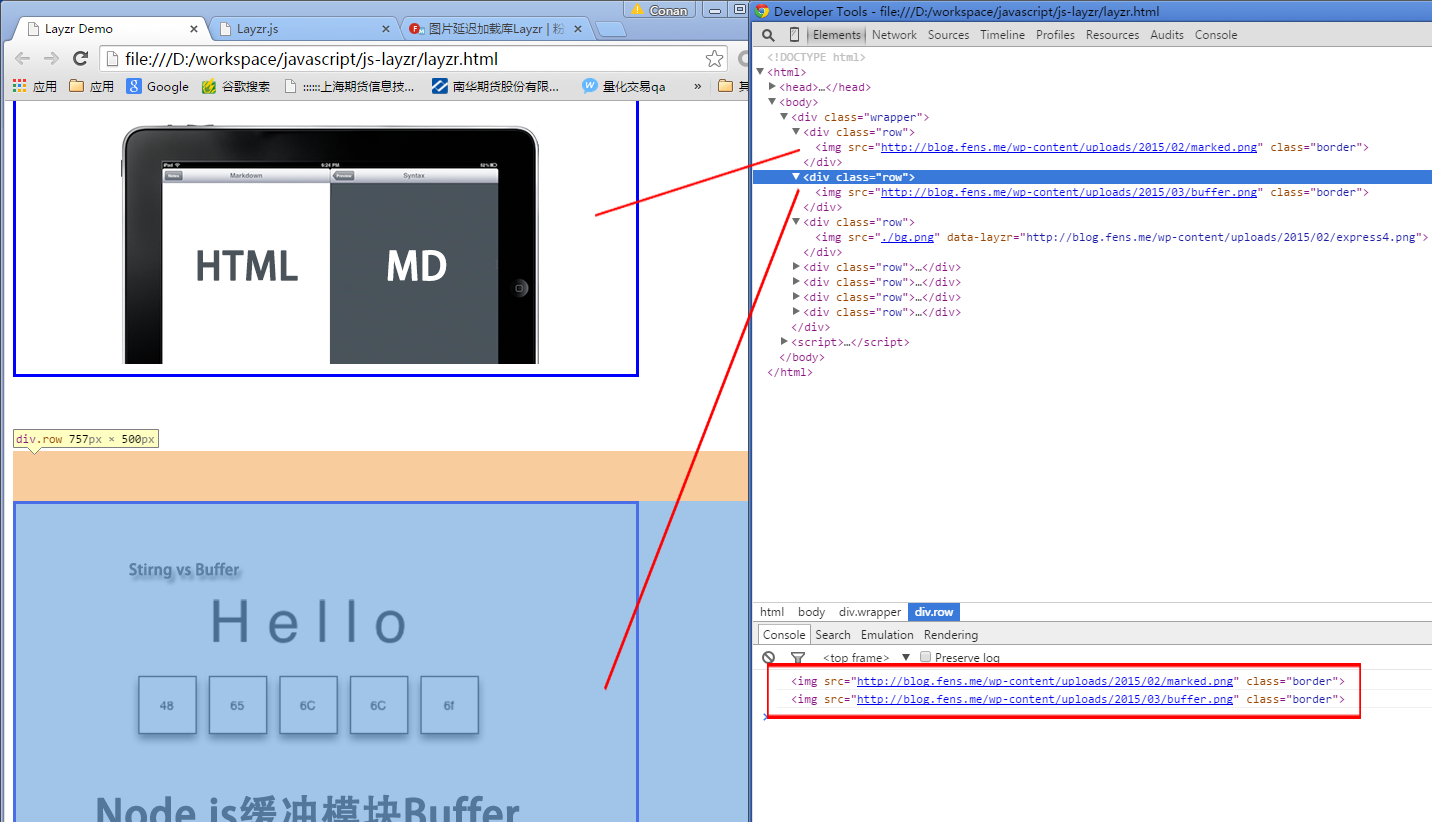The height and width of the screenshot is (822, 1432).
Task: Click the Chrome logo in DevTools title bar
Action: [763, 11]
